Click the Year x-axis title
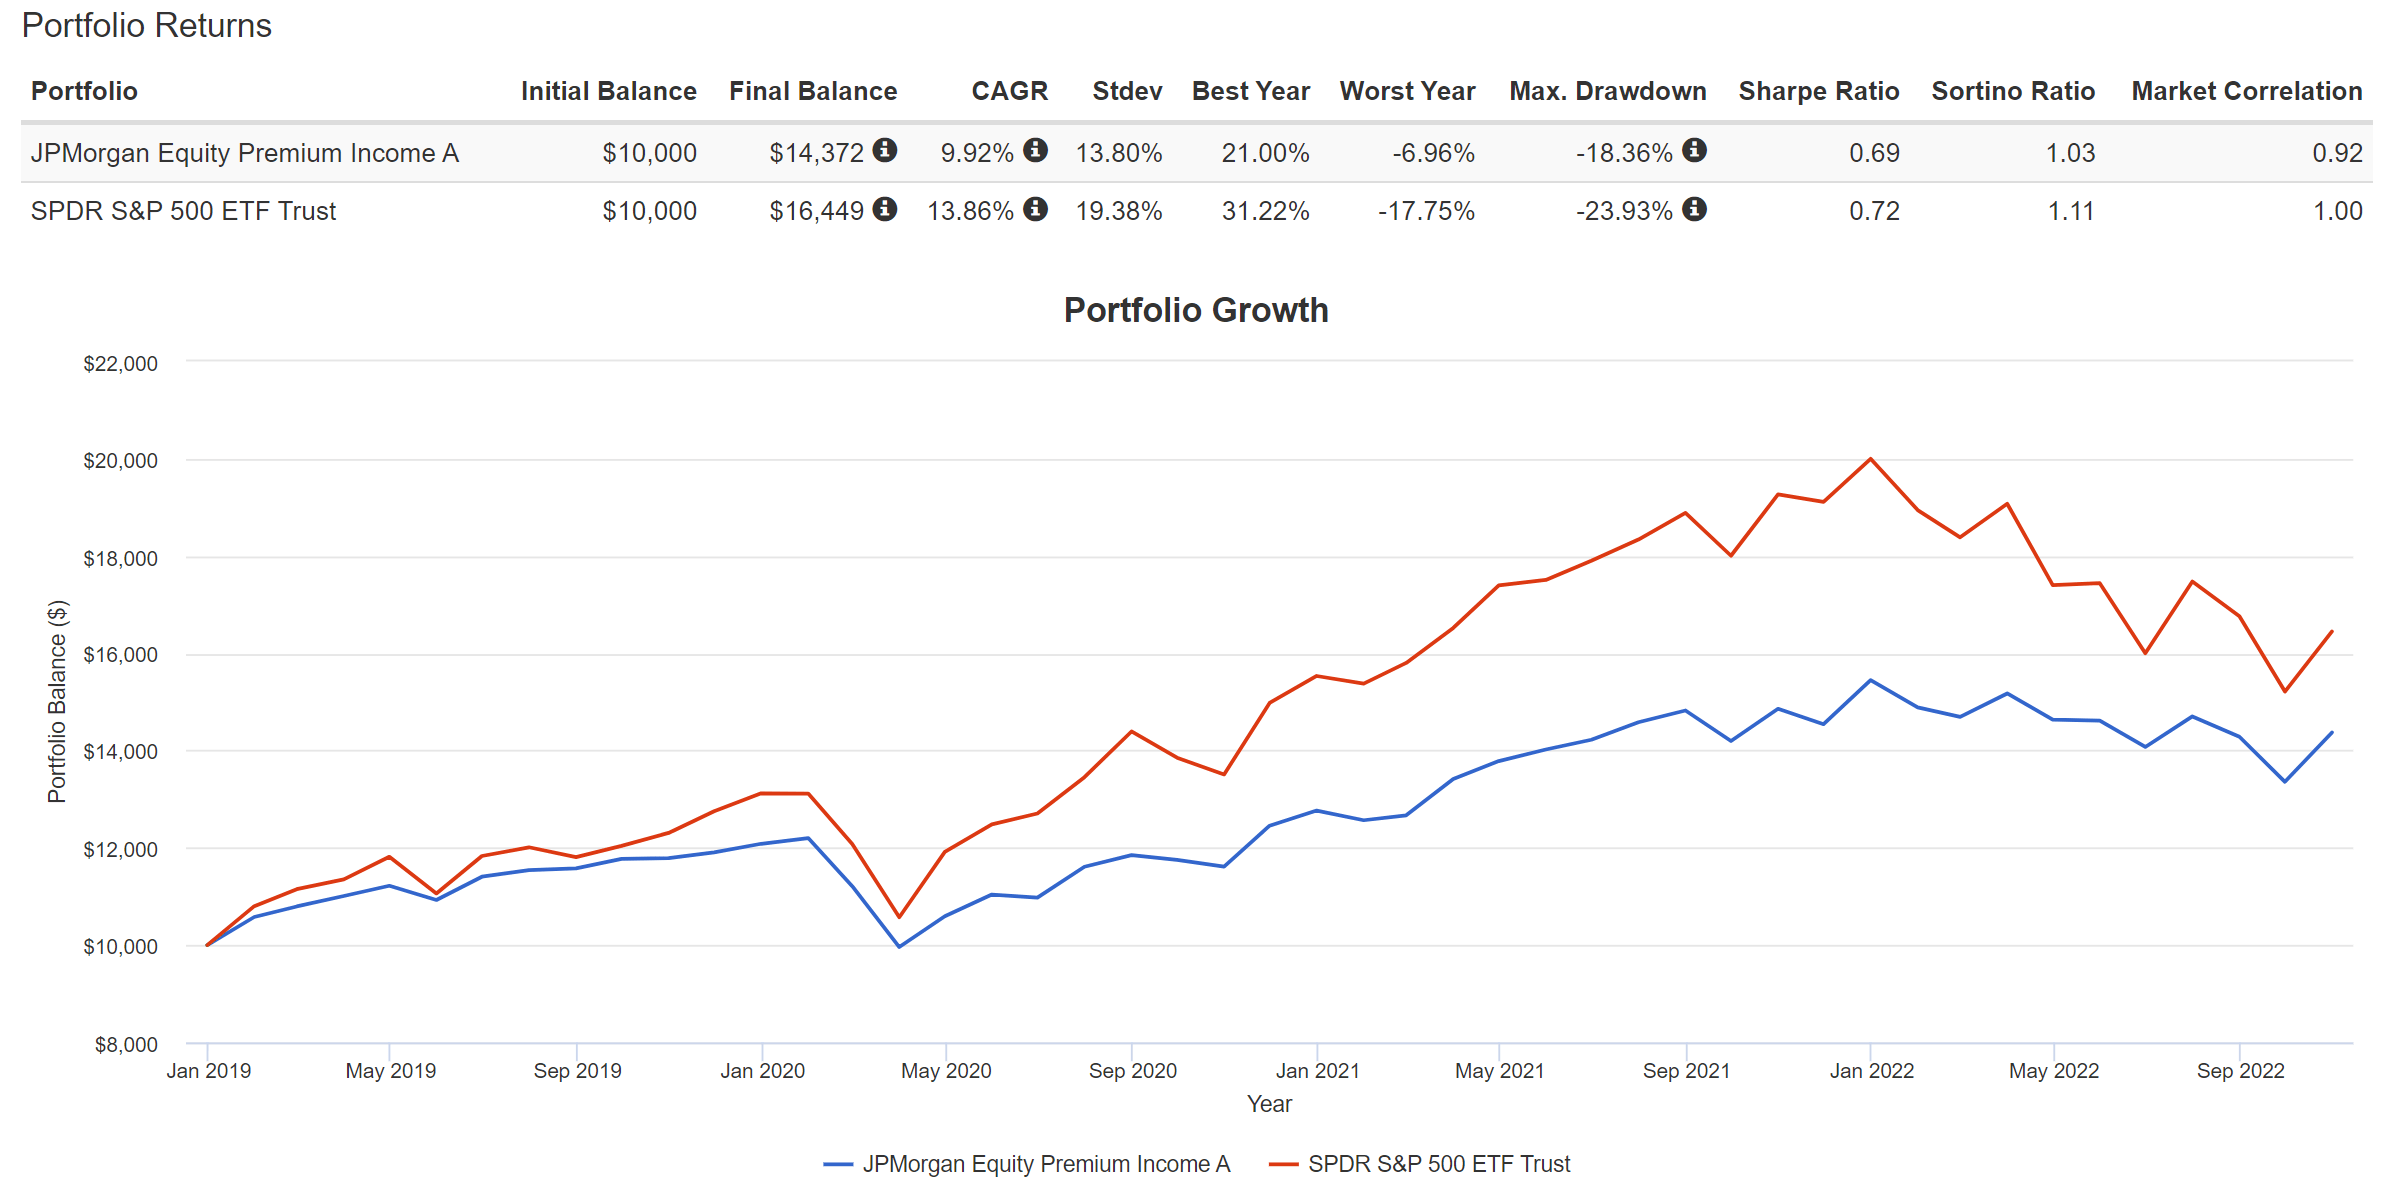This screenshot has width=2383, height=1187. click(x=1269, y=1104)
